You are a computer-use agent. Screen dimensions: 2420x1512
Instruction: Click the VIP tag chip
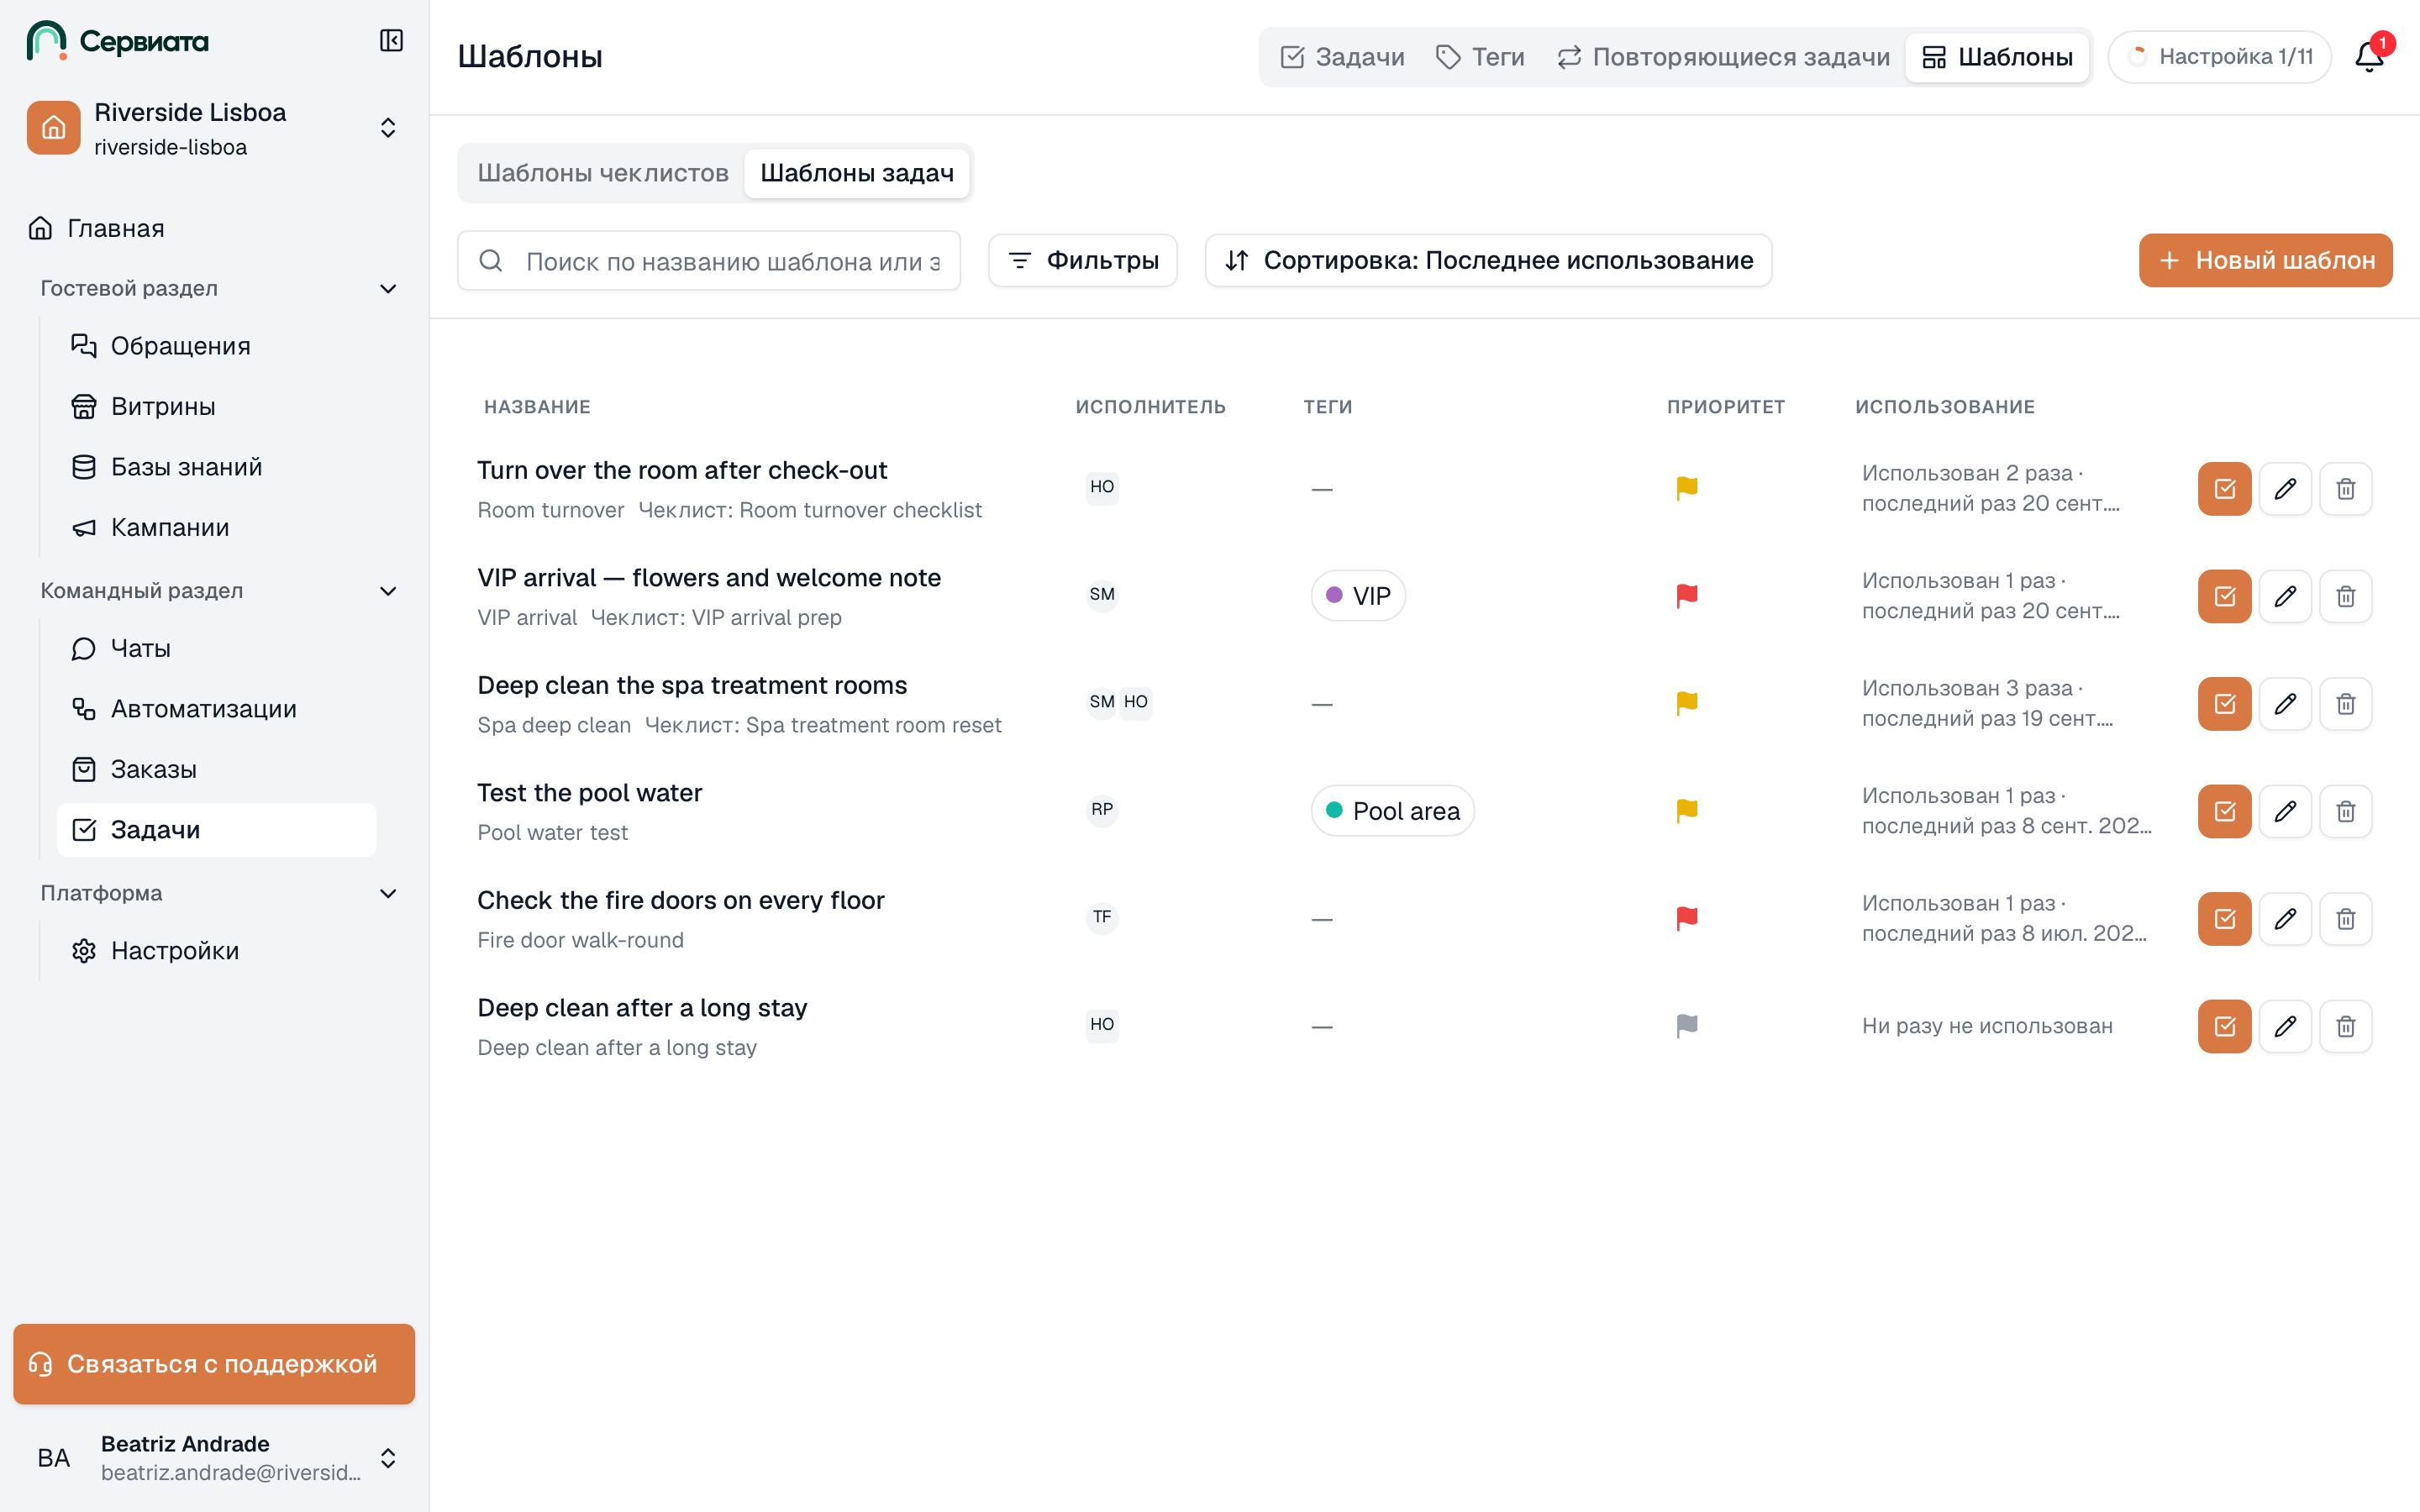pos(1358,596)
